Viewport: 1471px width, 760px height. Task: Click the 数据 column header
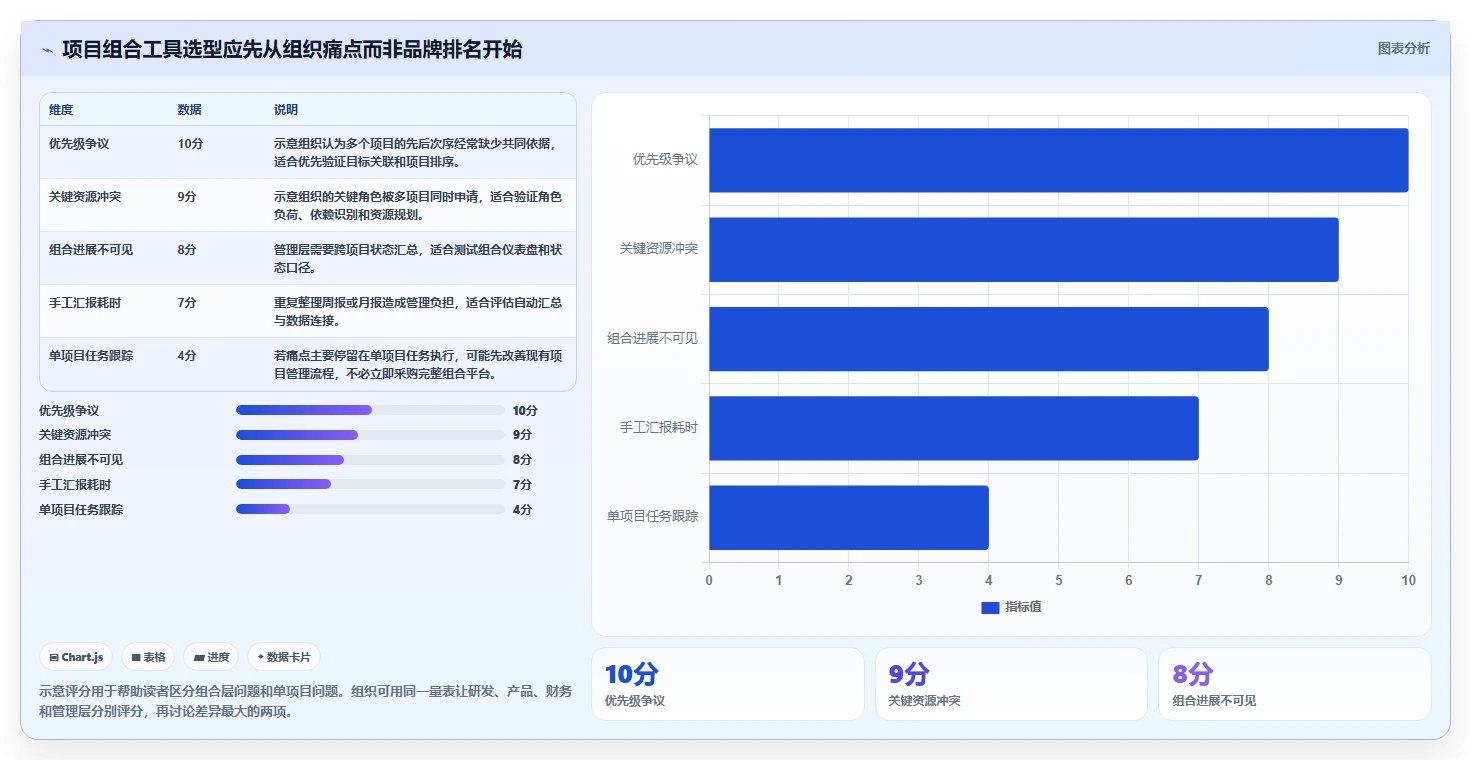[190, 110]
